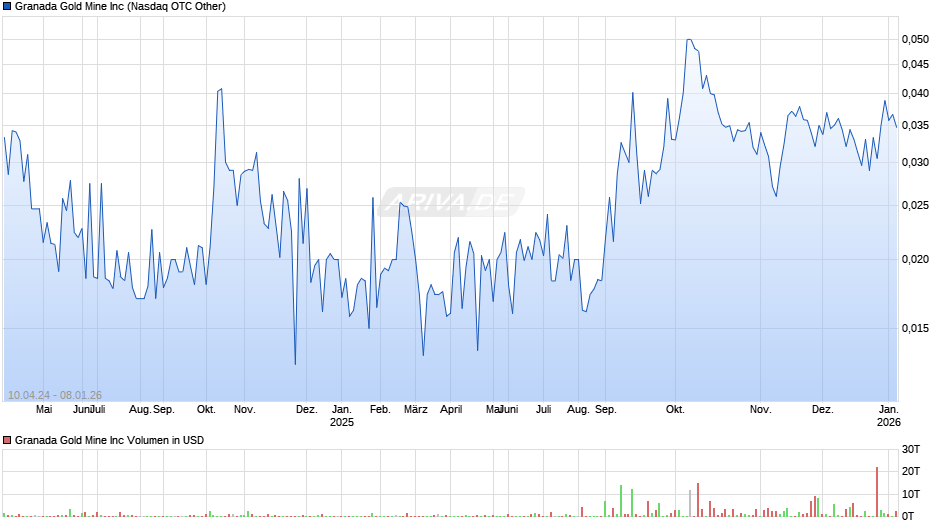Screen dimensions: 940x526
Task: Click the 0,035 price axis label
Action: coord(915,126)
